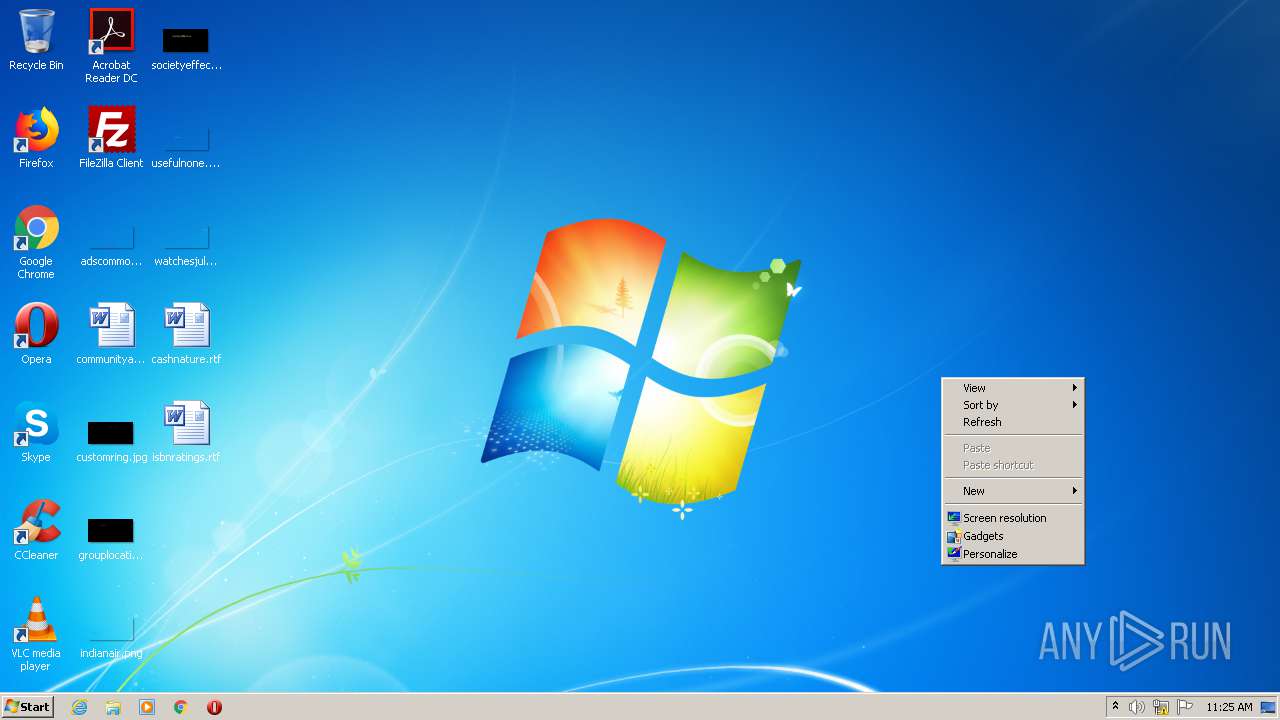Launch Chrome from the taskbar
The height and width of the screenshot is (720, 1280).
(181, 707)
